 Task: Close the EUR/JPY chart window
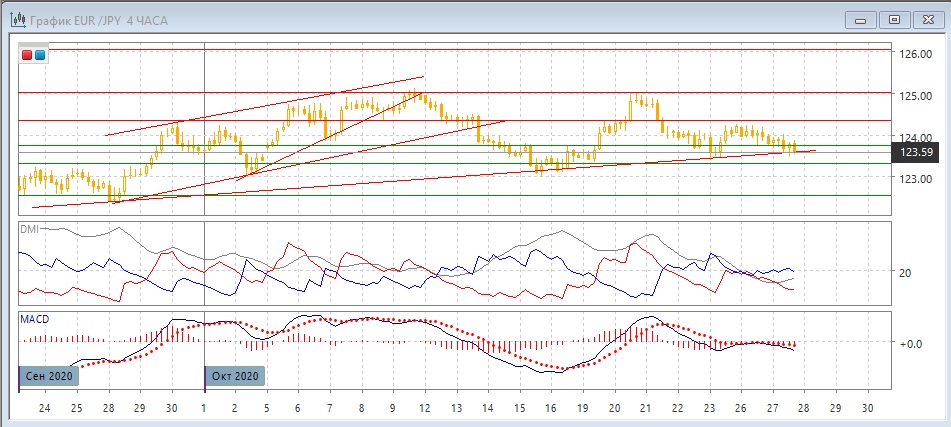(926, 19)
